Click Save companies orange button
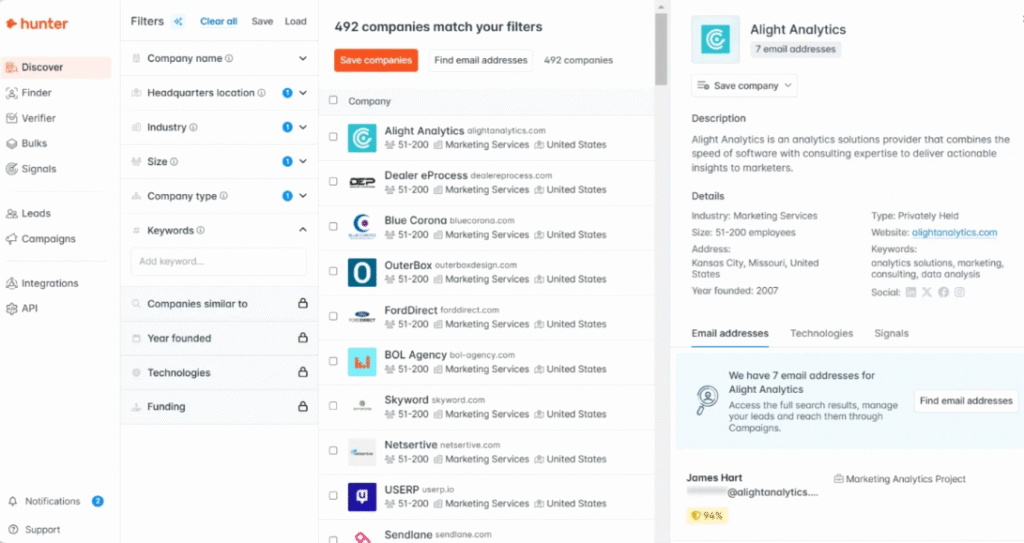The width and height of the screenshot is (1024, 543). coord(376,60)
